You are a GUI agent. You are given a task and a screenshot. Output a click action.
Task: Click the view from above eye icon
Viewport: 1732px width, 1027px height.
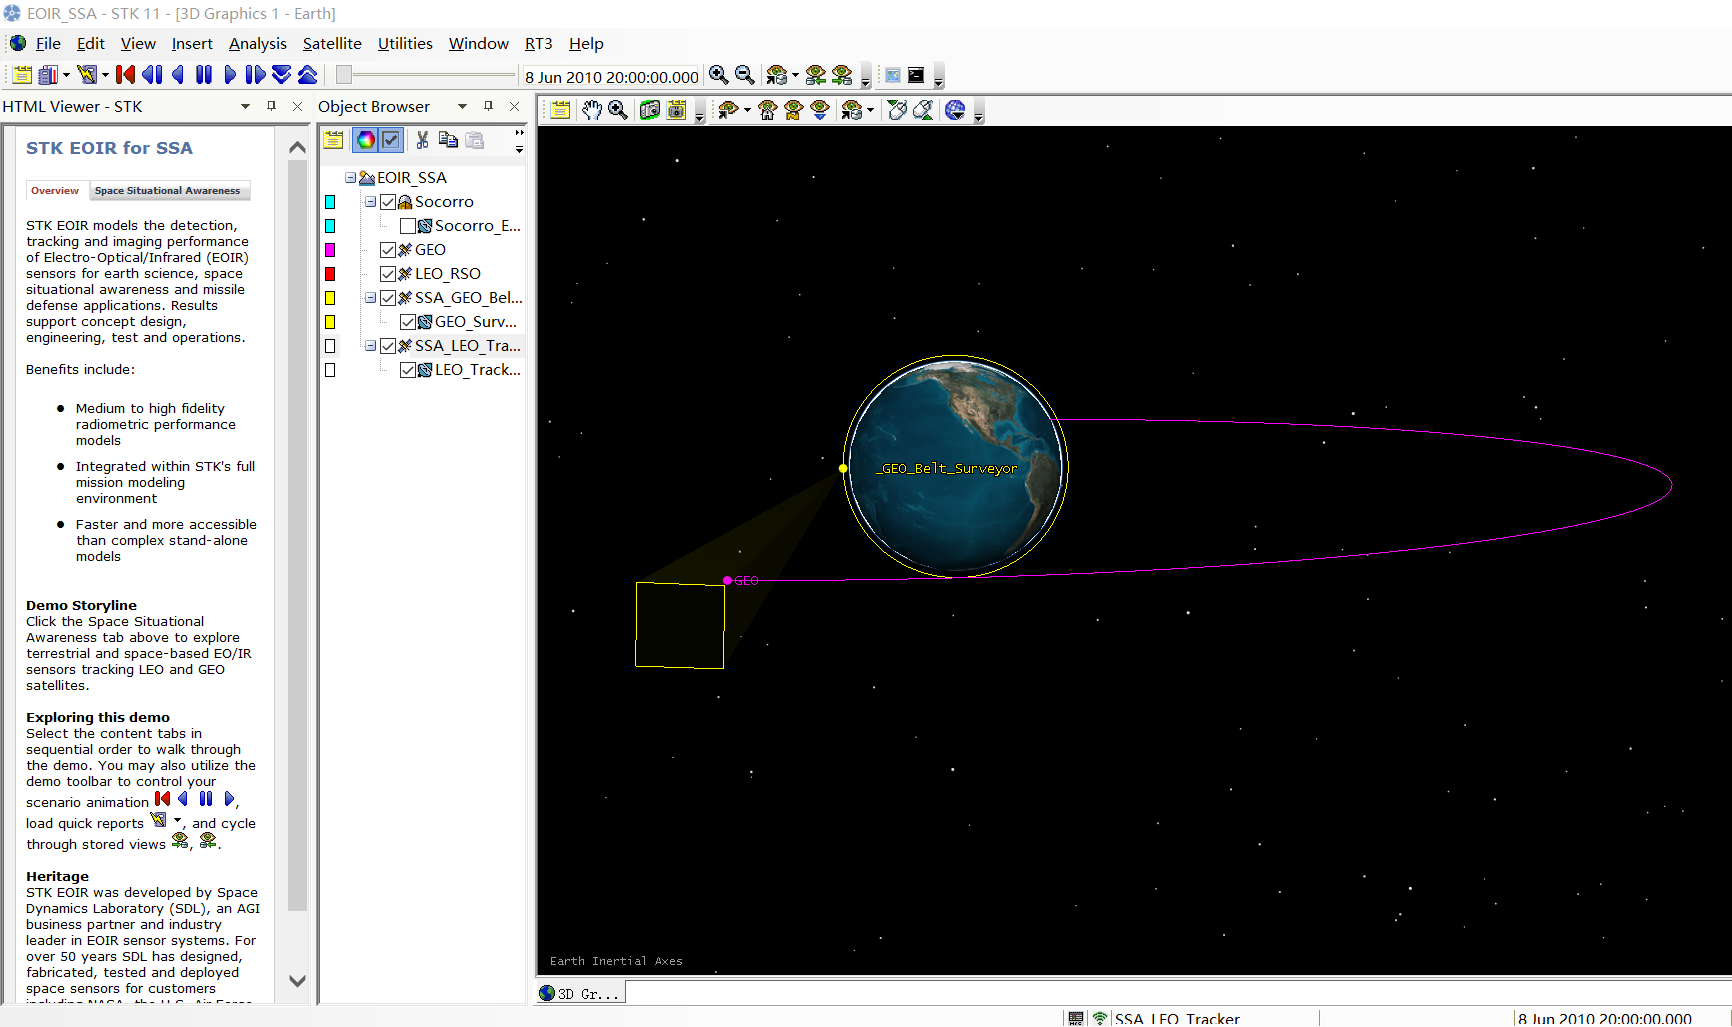point(819,110)
